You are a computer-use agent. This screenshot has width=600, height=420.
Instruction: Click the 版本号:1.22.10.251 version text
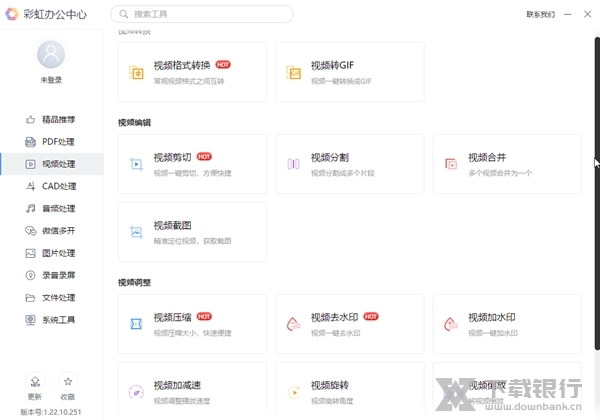[51, 412]
